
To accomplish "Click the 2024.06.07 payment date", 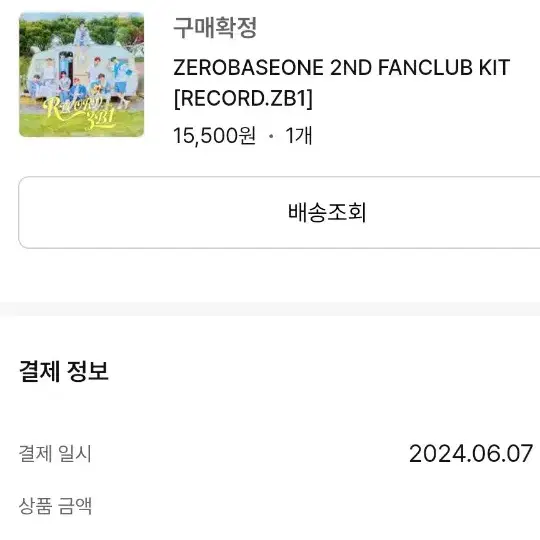I will pyautogui.click(x=471, y=453).
